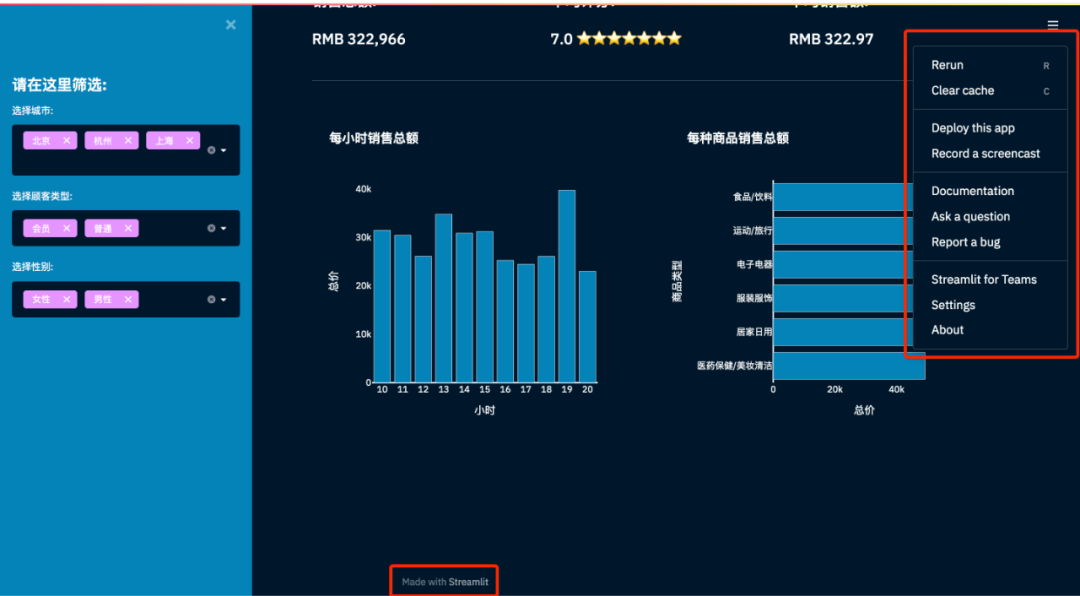
Task: Click the 选择性别 label
Action: (33, 267)
